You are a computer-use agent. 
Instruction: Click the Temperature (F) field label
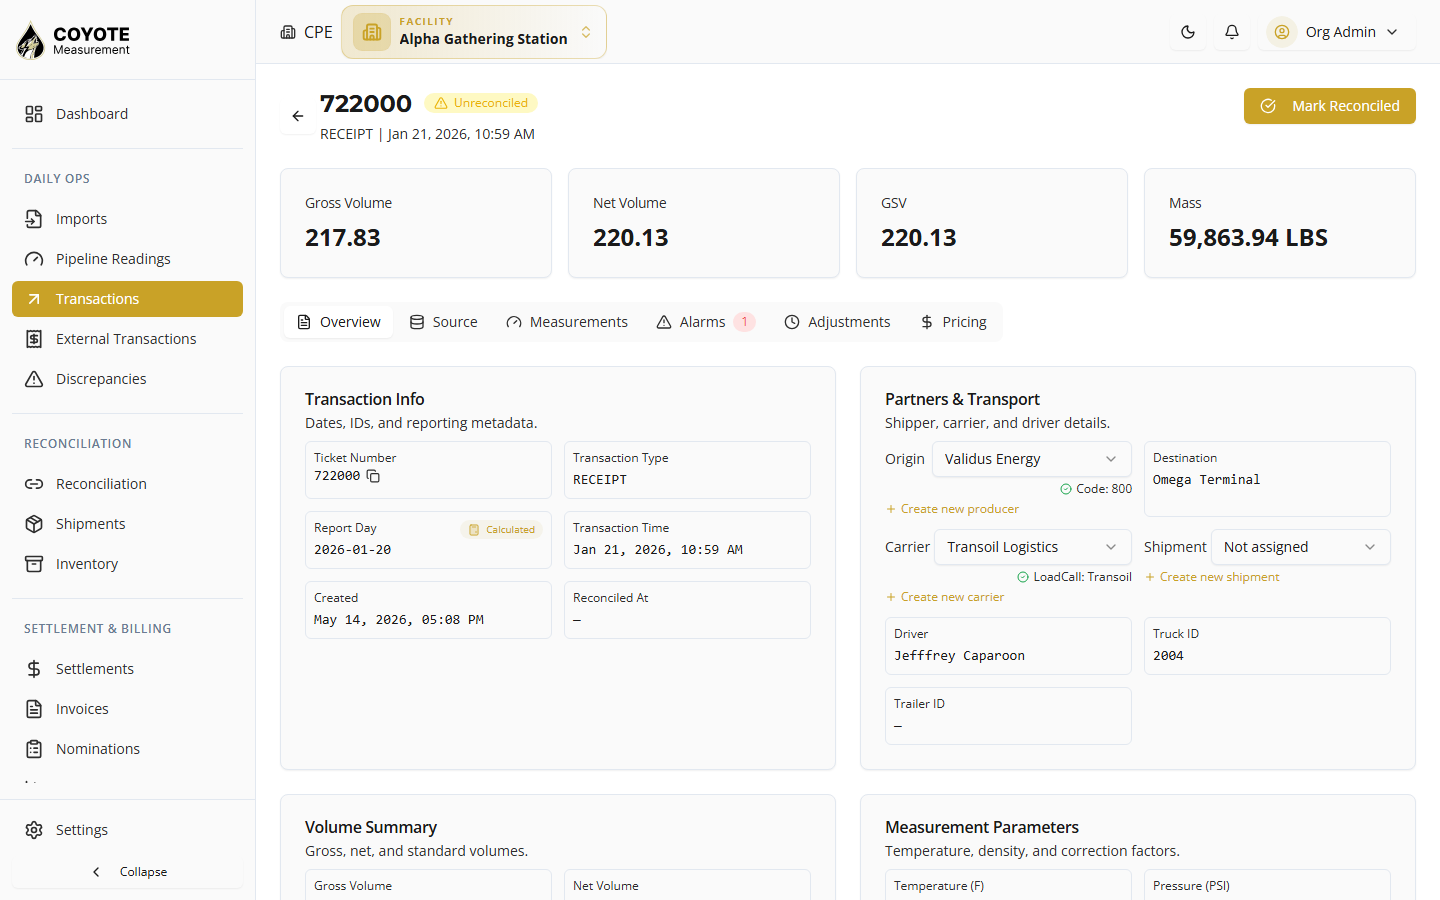click(x=939, y=886)
